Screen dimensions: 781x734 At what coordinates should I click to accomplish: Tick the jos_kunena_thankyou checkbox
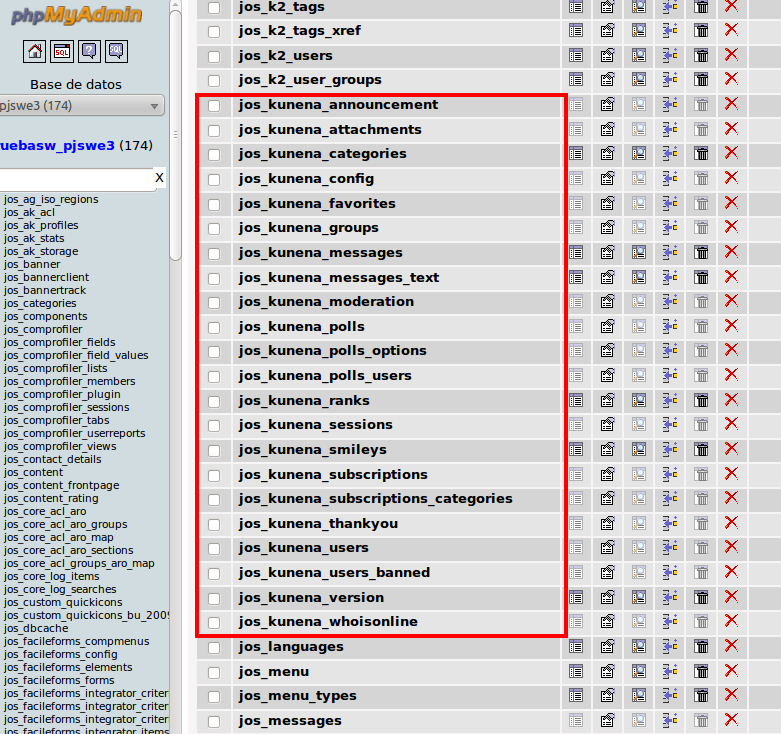(214, 525)
